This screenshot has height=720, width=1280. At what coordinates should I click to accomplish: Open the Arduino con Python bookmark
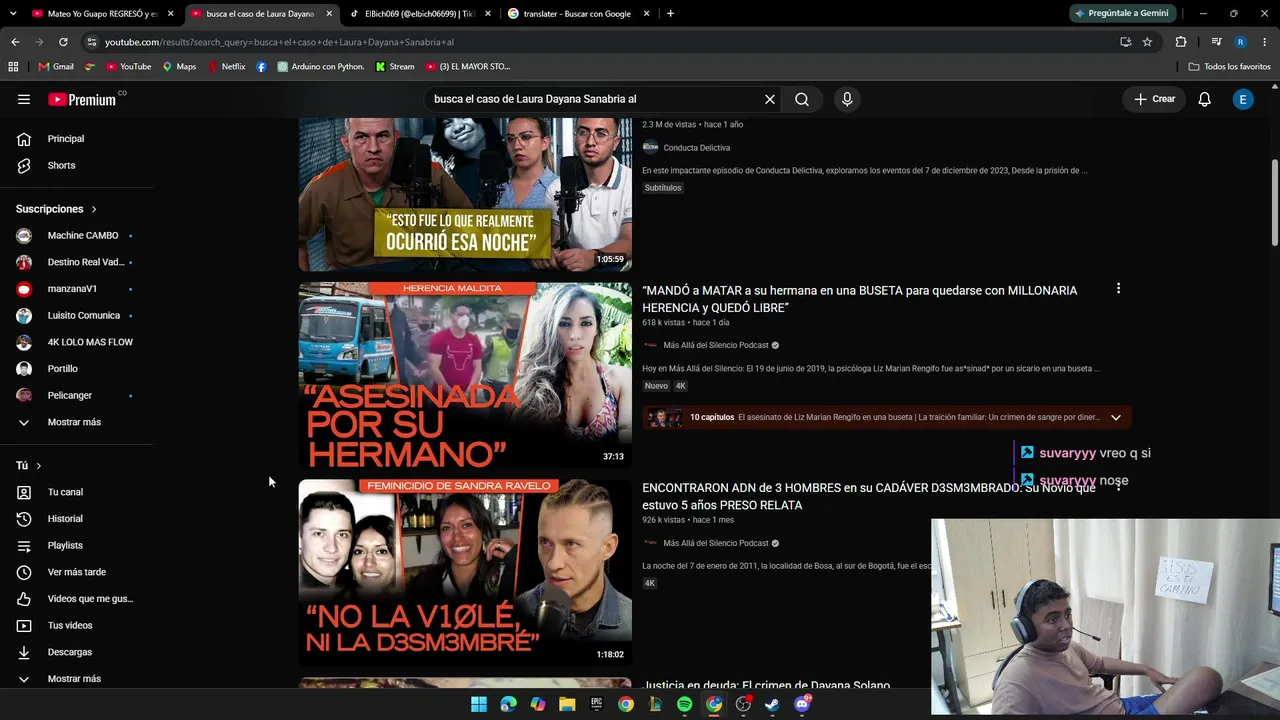pyautogui.click(x=321, y=67)
